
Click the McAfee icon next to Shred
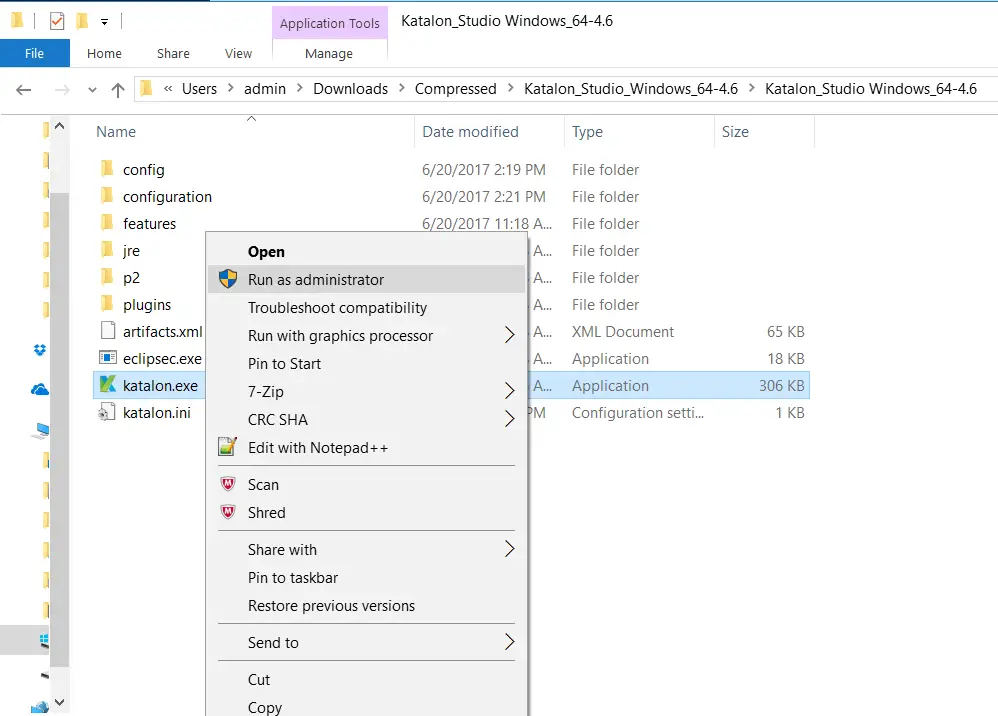point(228,512)
